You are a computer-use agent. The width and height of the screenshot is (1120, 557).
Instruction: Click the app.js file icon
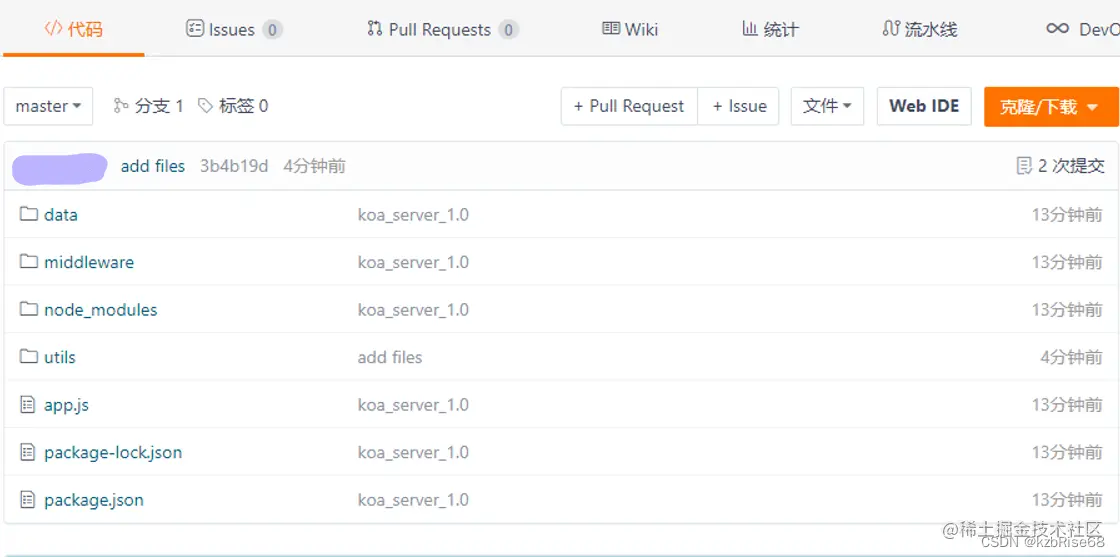point(28,405)
